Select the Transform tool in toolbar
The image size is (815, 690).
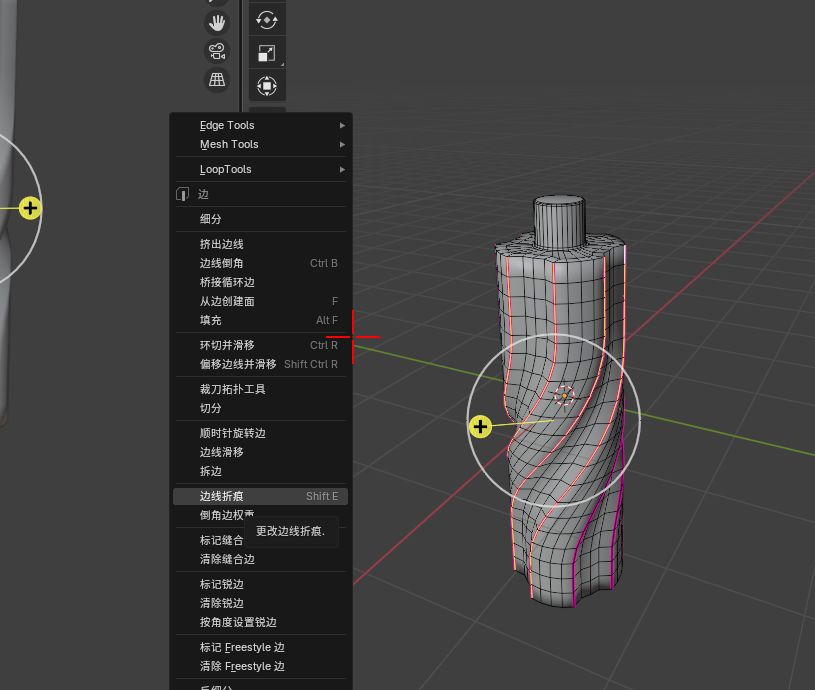coord(267,86)
